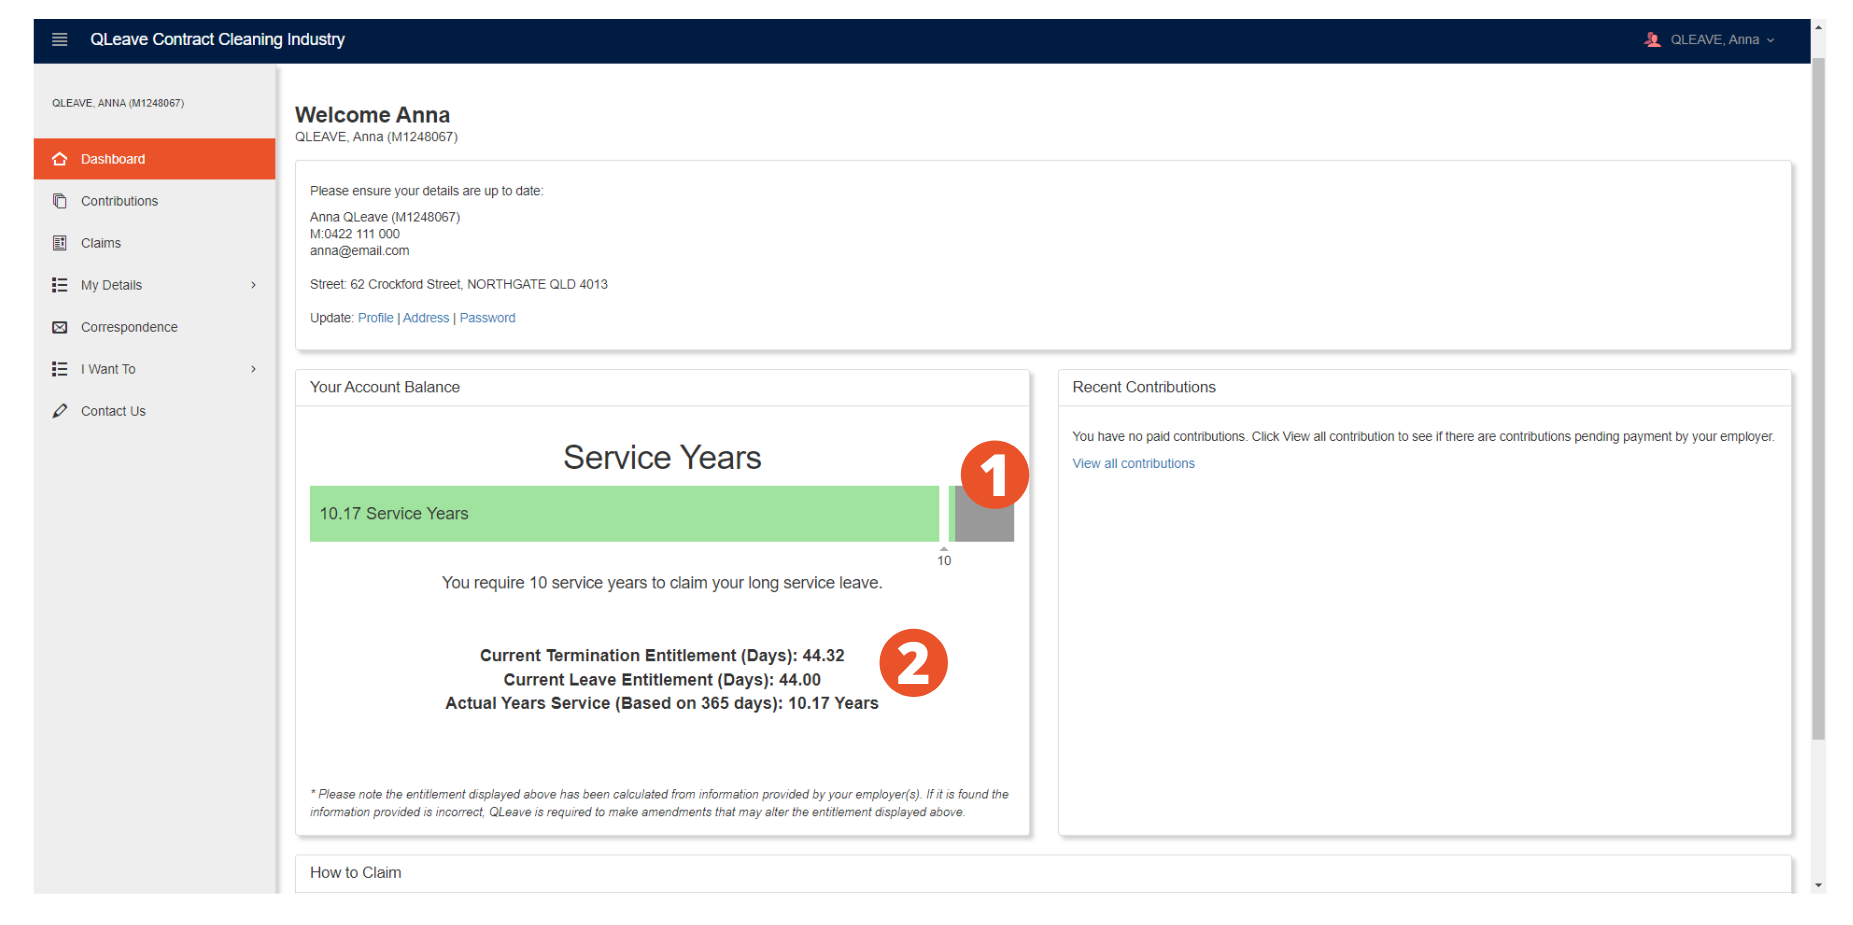Viewport: 1853px width, 925px height.
Task: Click the user avatar icon in header
Action: [1652, 40]
